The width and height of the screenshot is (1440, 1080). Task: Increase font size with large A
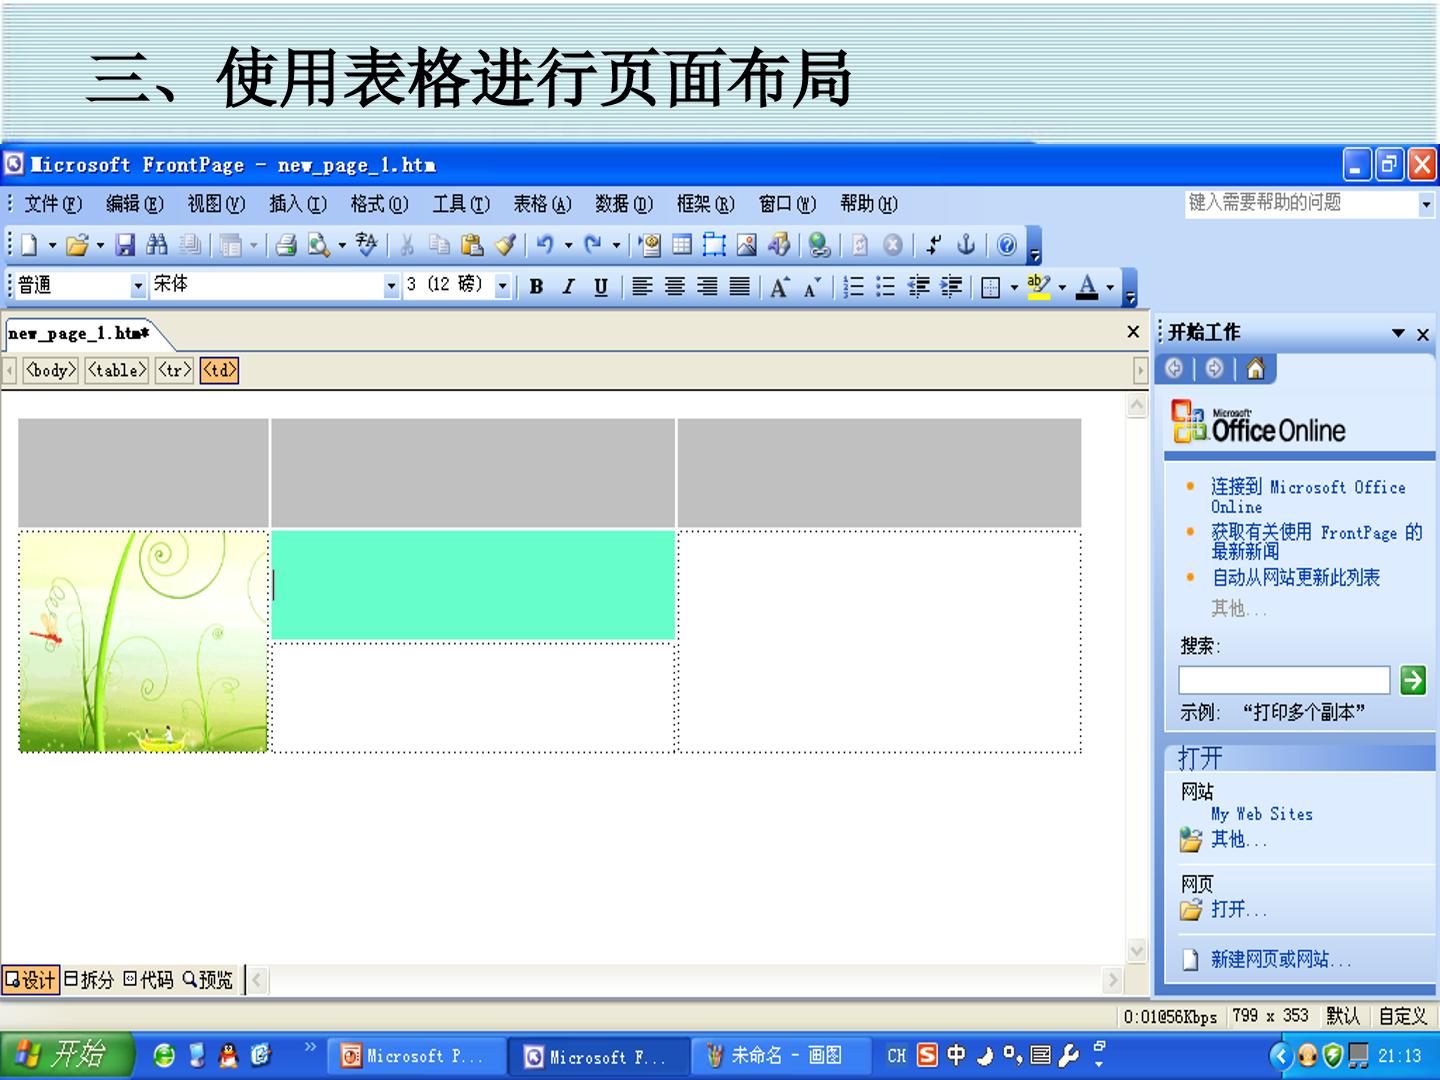point(780,287)
